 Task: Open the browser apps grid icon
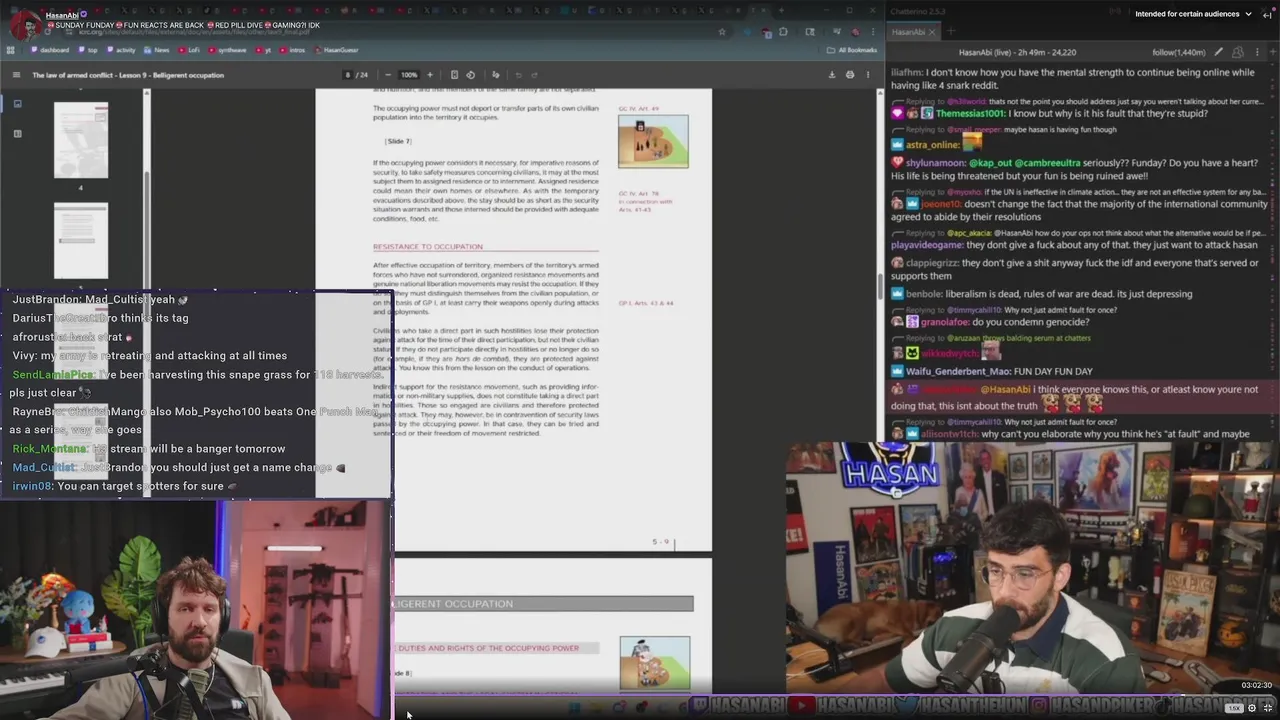(x=11, y=50)
